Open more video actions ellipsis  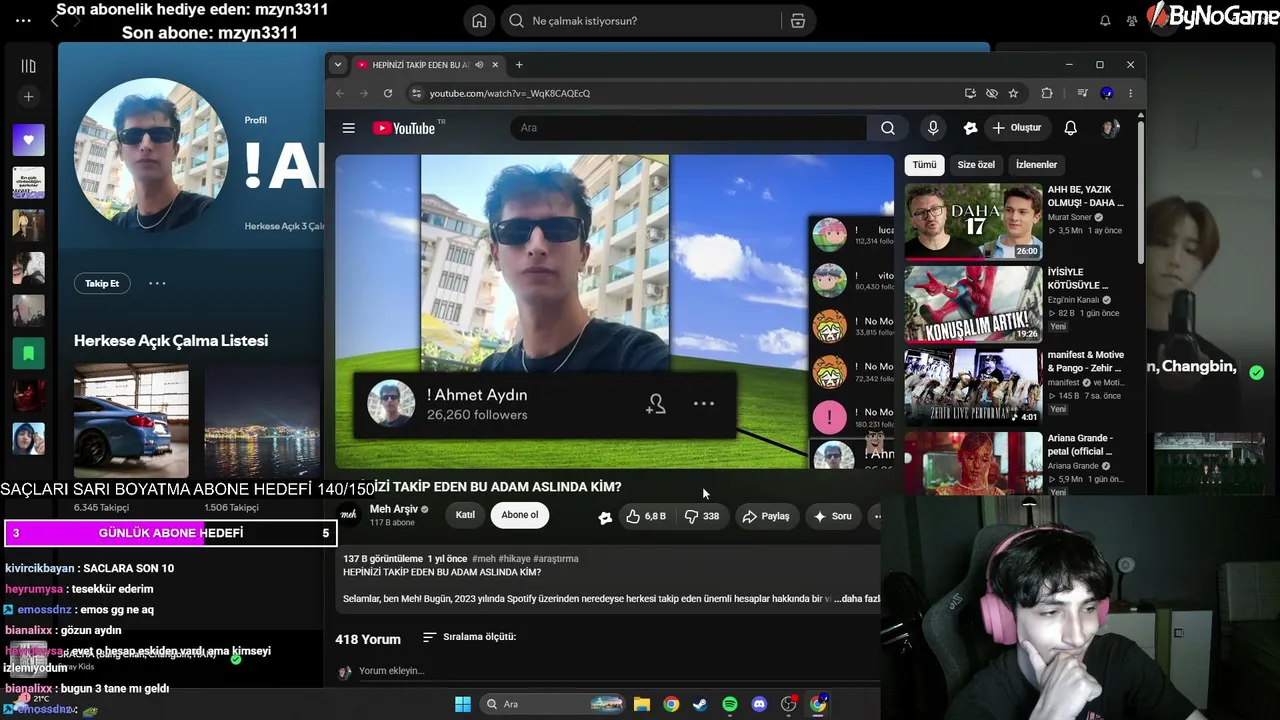tap(877, 516)
